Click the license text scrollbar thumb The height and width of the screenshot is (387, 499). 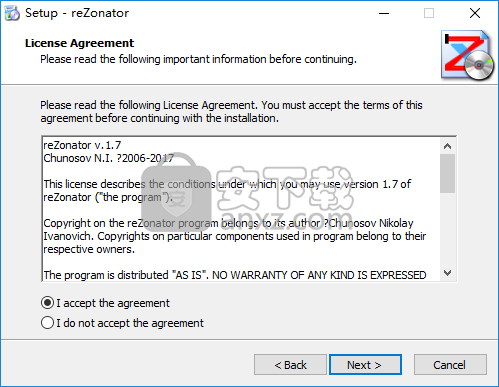[x=447, y=173]
